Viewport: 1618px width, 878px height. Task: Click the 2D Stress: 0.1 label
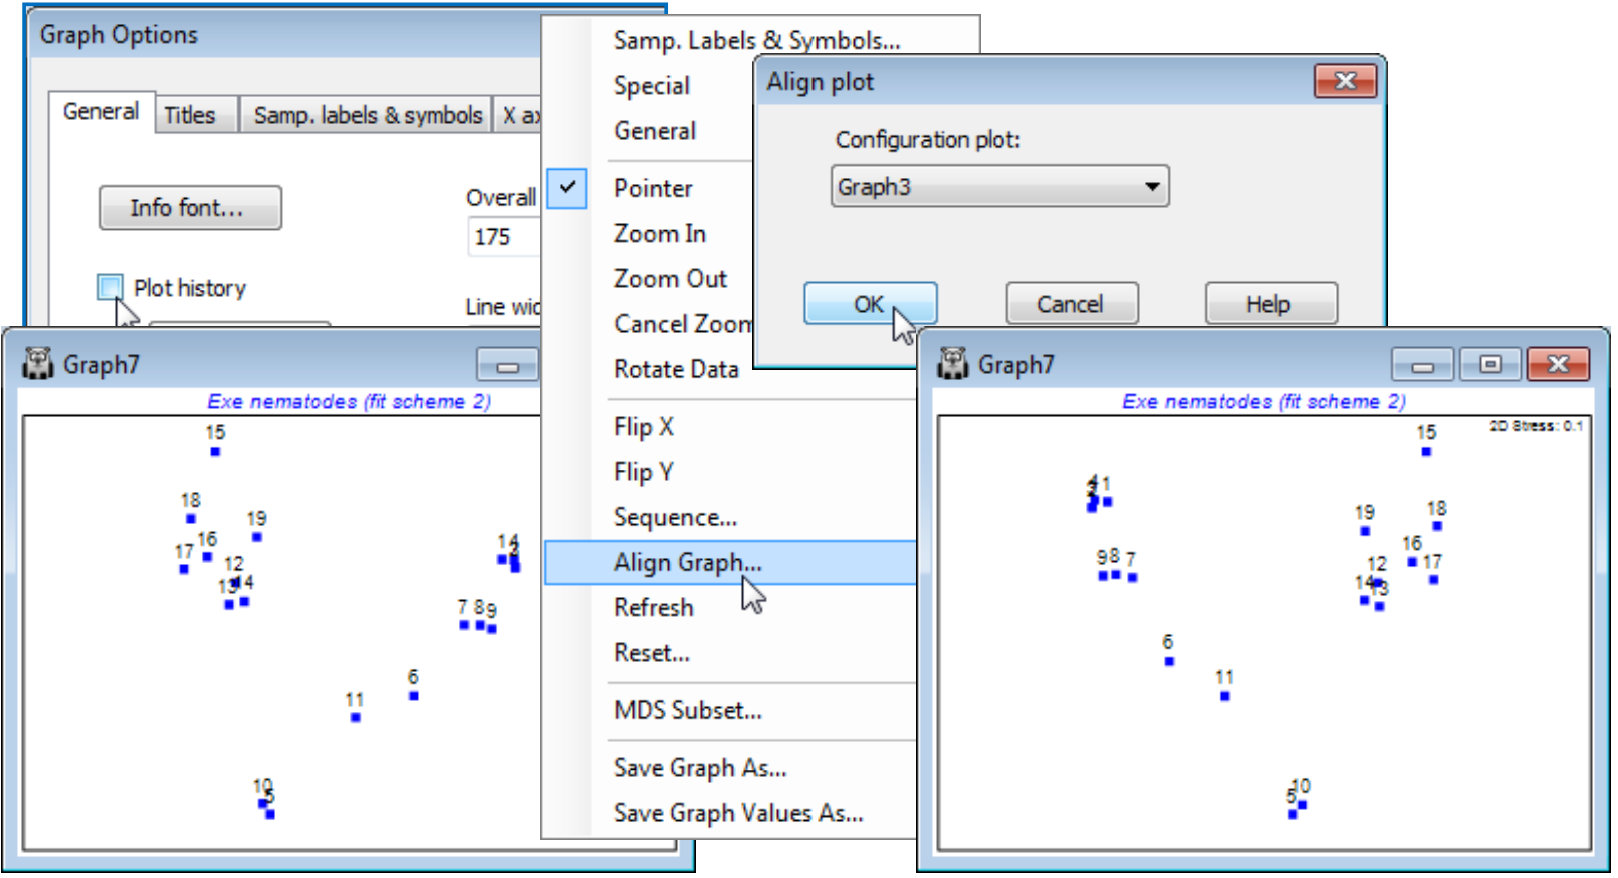[1536, 426]
